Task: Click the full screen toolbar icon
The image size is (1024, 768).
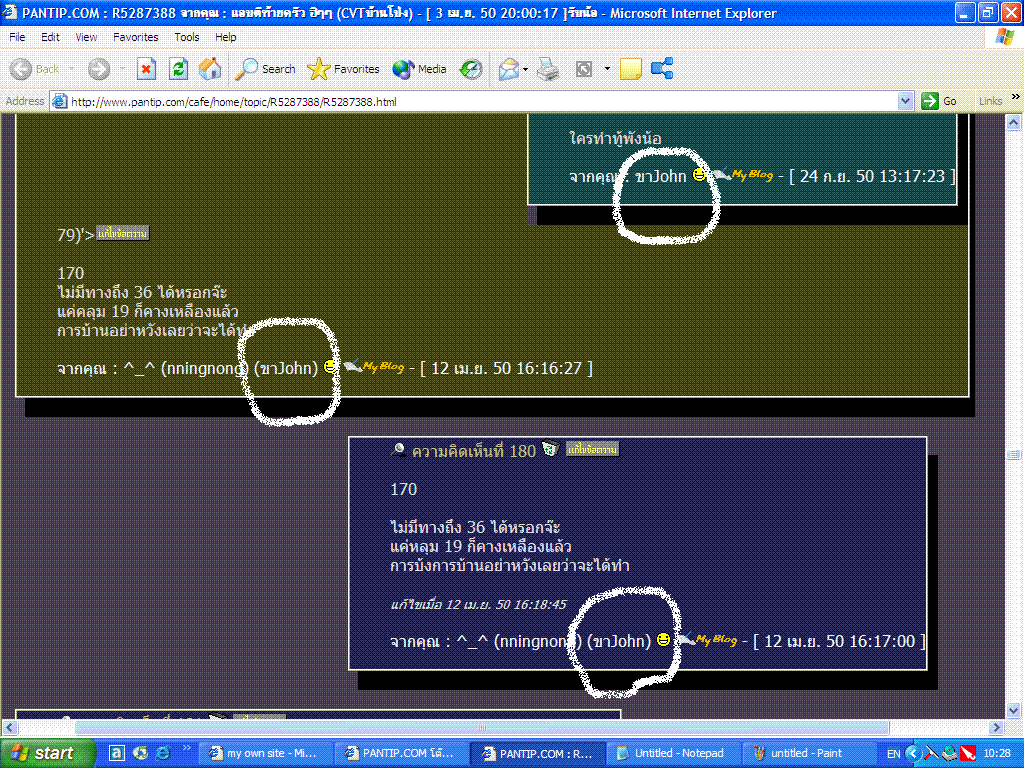Action: [584, 69]
